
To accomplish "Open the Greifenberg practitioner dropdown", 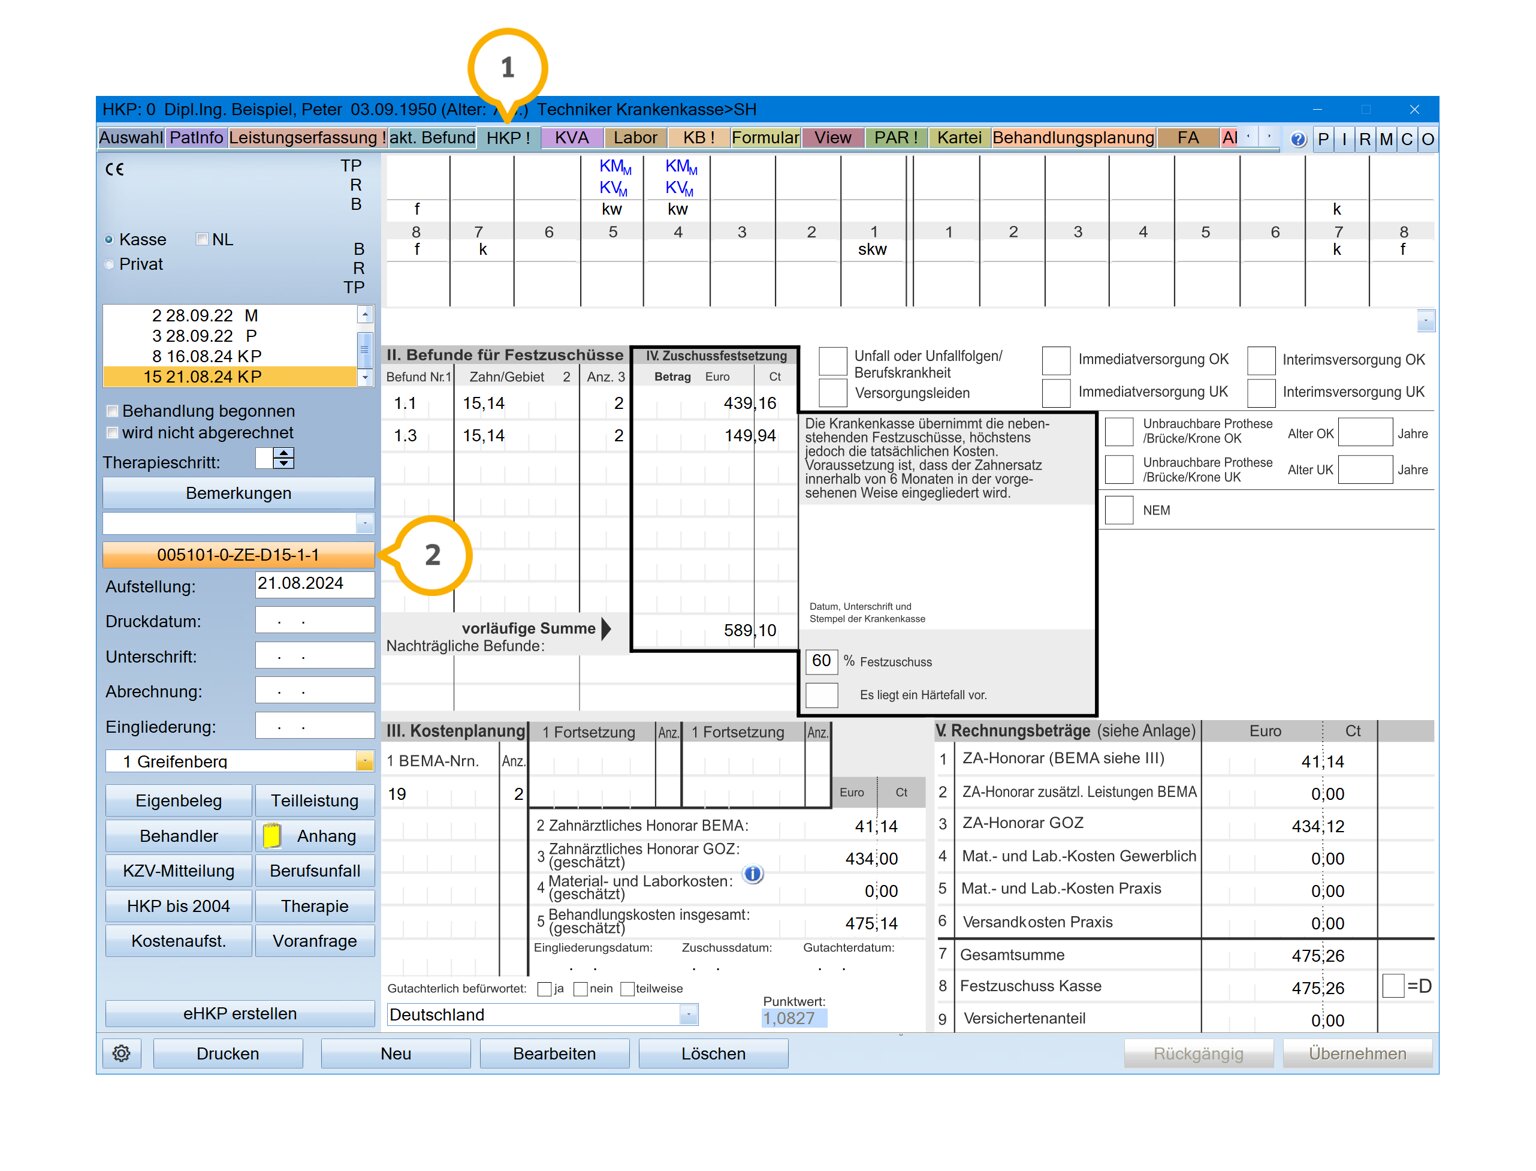I will click(x=364, y=762).
